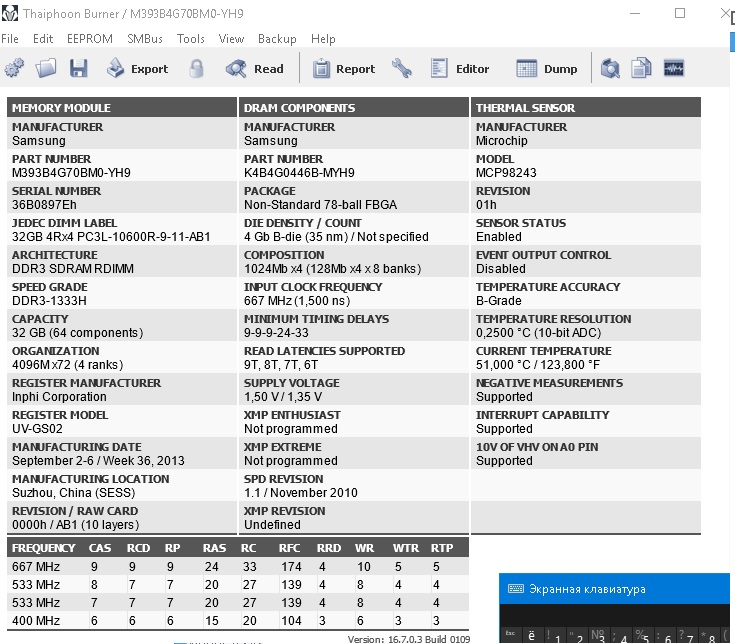This screenshot has width=735, height=644.
Task: Click the version 16.7.0.3 Build 0109 text
Action: click(x=408, y=639)
